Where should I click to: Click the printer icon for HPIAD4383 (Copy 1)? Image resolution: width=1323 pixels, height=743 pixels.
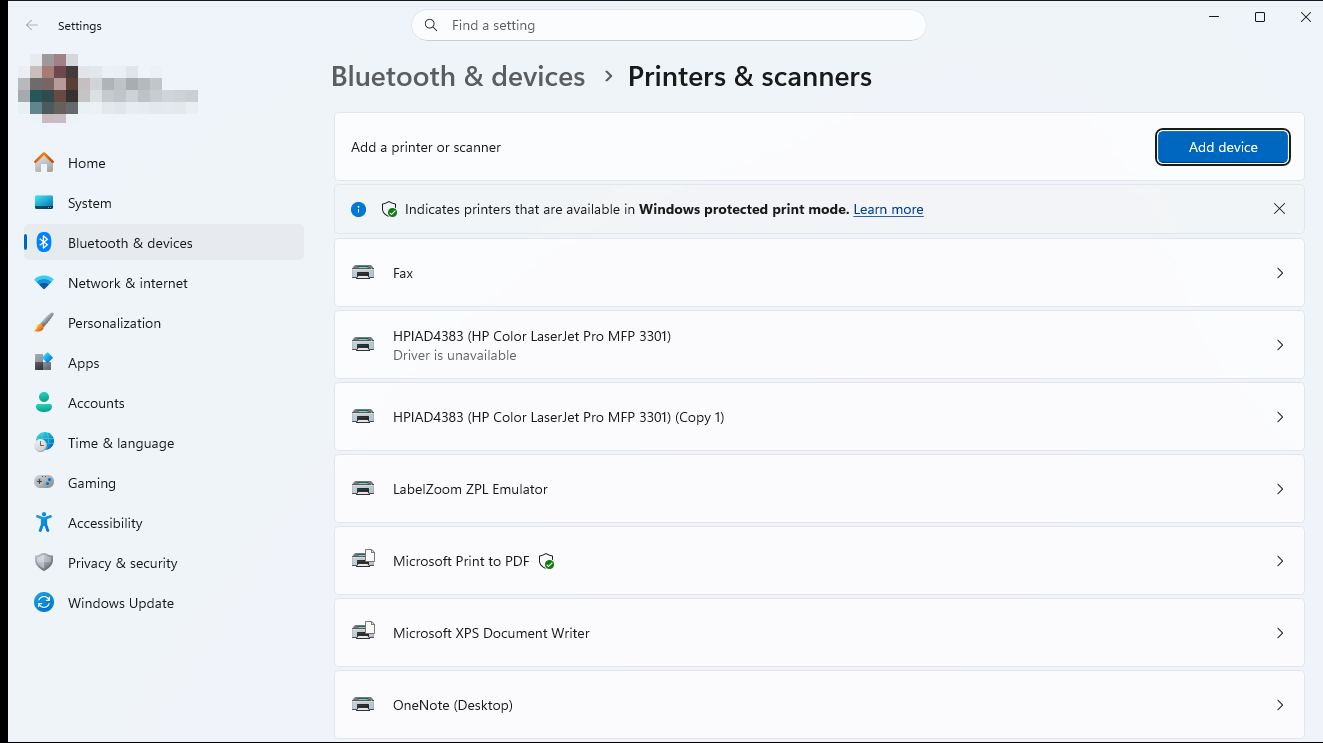tap(364, 417)
